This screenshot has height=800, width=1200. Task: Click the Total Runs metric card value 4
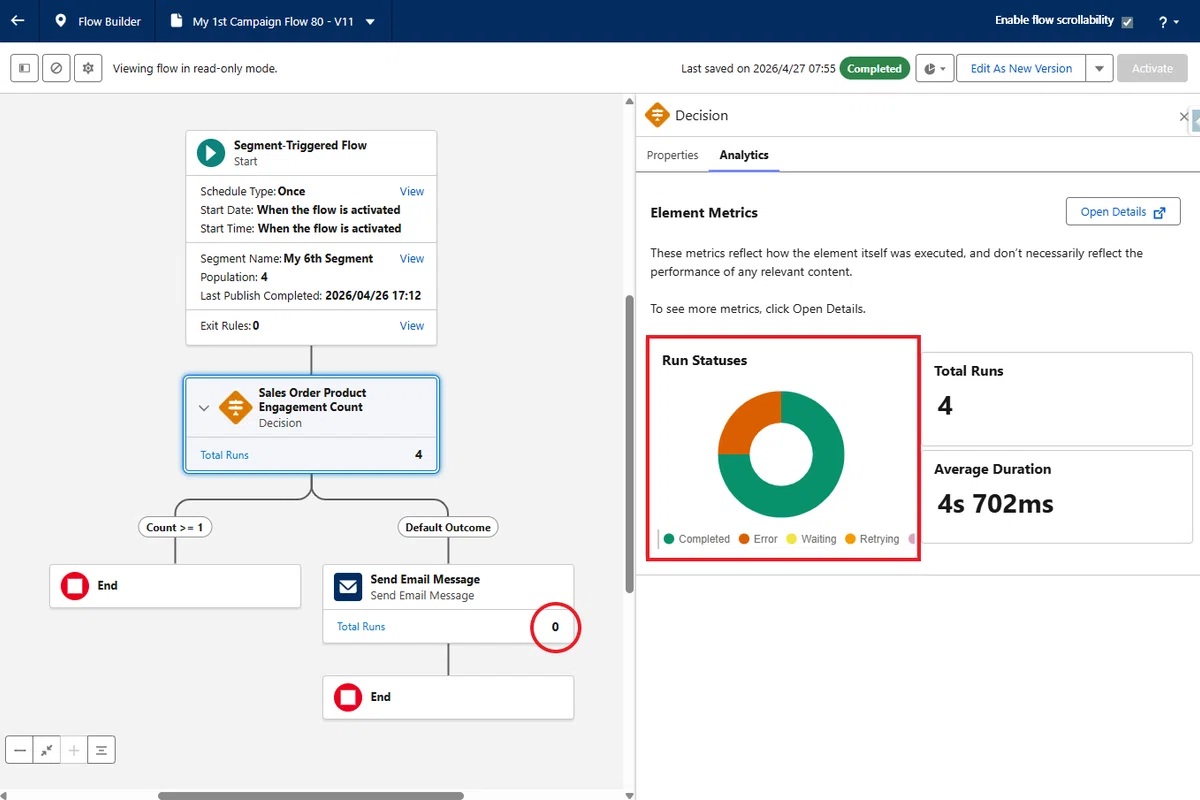[945, 405]
